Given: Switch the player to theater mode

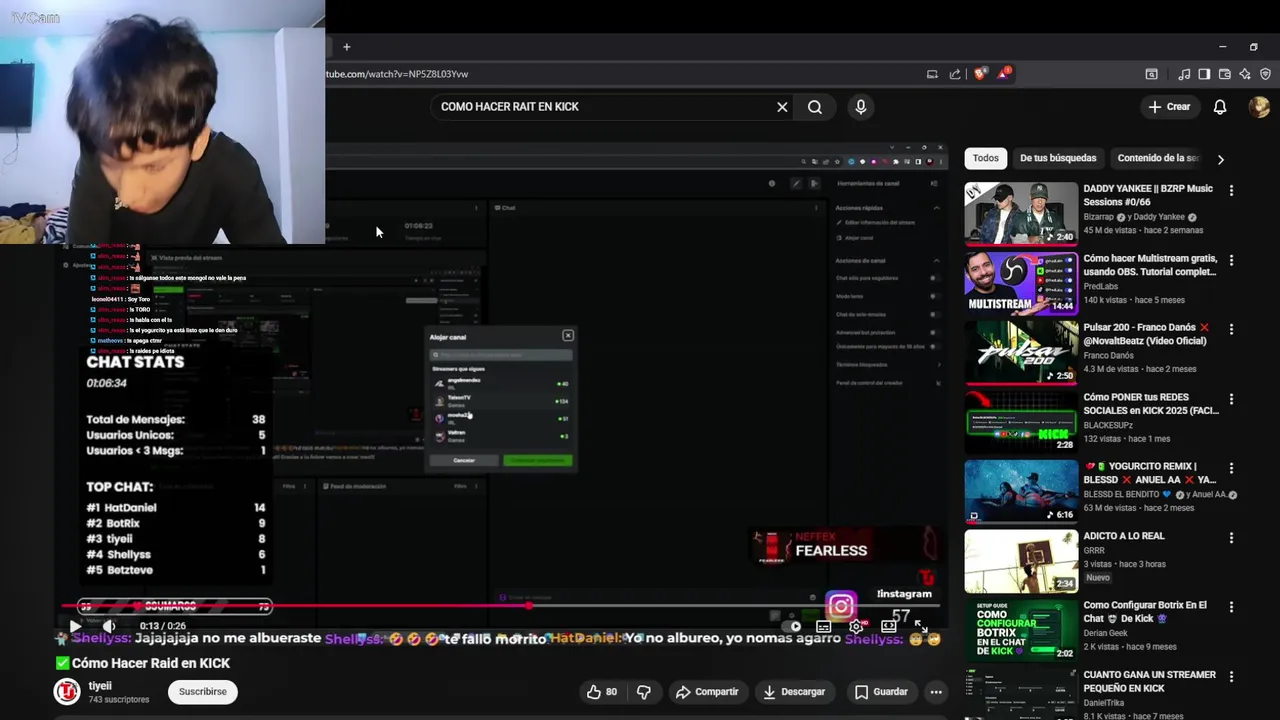Looking at the screenshot, I should coord(888,626).
